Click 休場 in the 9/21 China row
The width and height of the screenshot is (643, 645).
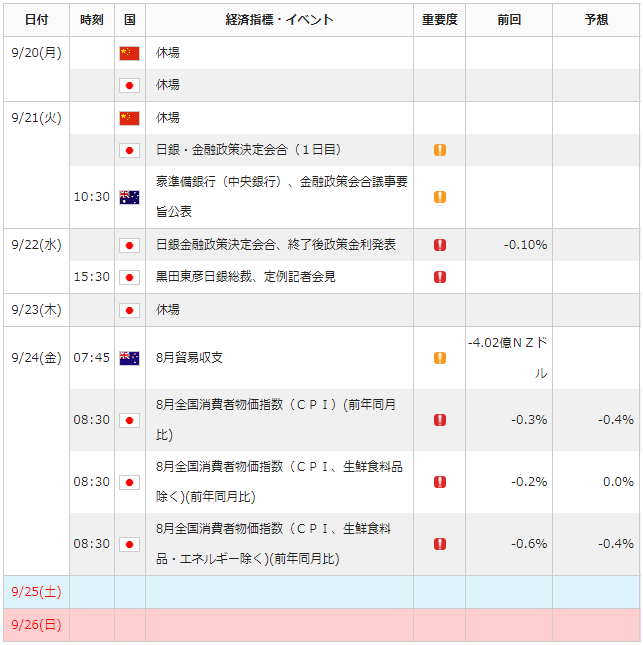(168, 118)
